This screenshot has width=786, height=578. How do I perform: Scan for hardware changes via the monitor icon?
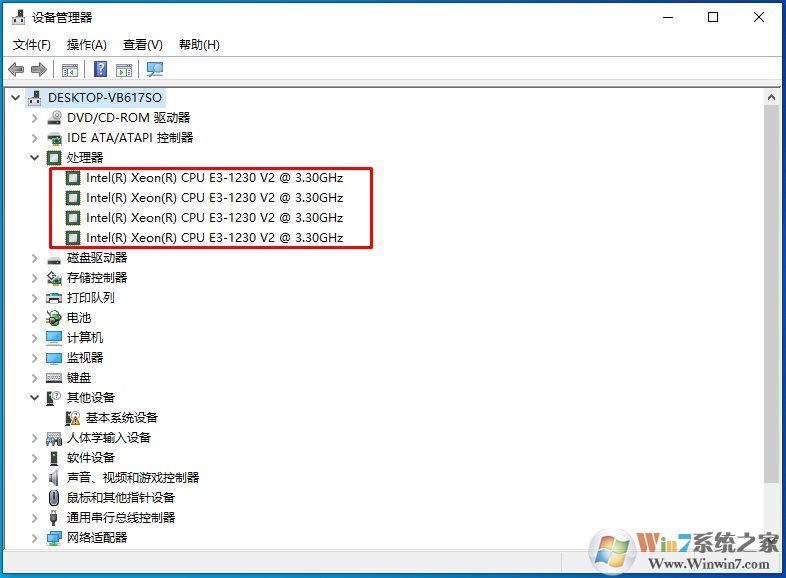155,69
